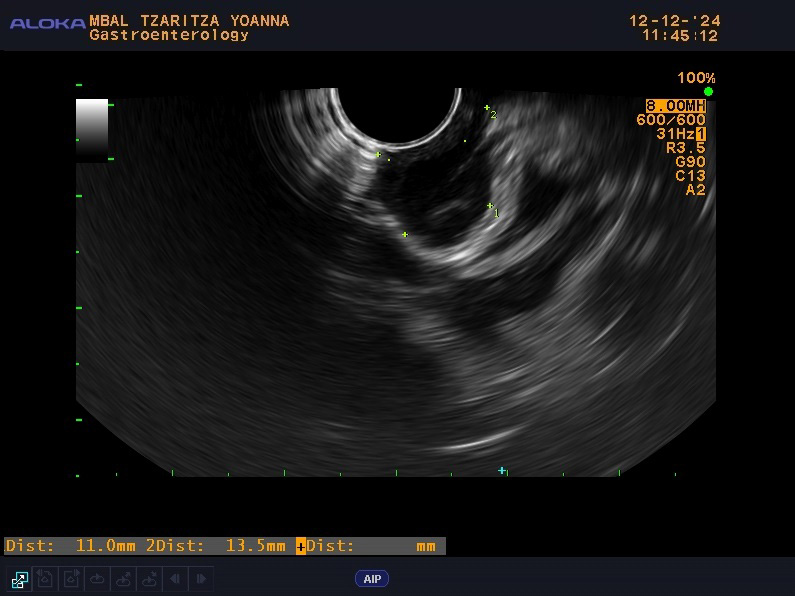The image size is (795, 596).
Task: Click the Gastroenterology department label
Action: click(168, 35)
